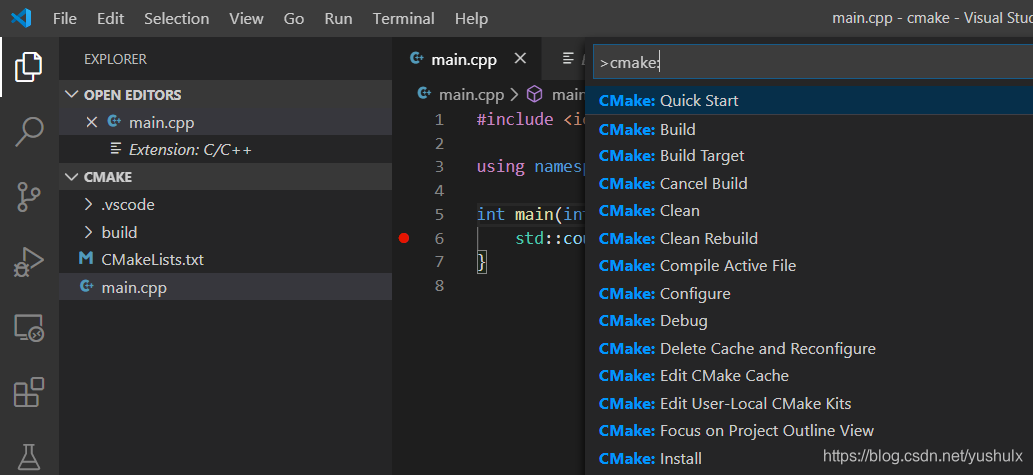Run CMake: Edit CMake Cache command
The width and height of the screenshot is (1033, 475).
coord(809,376)
